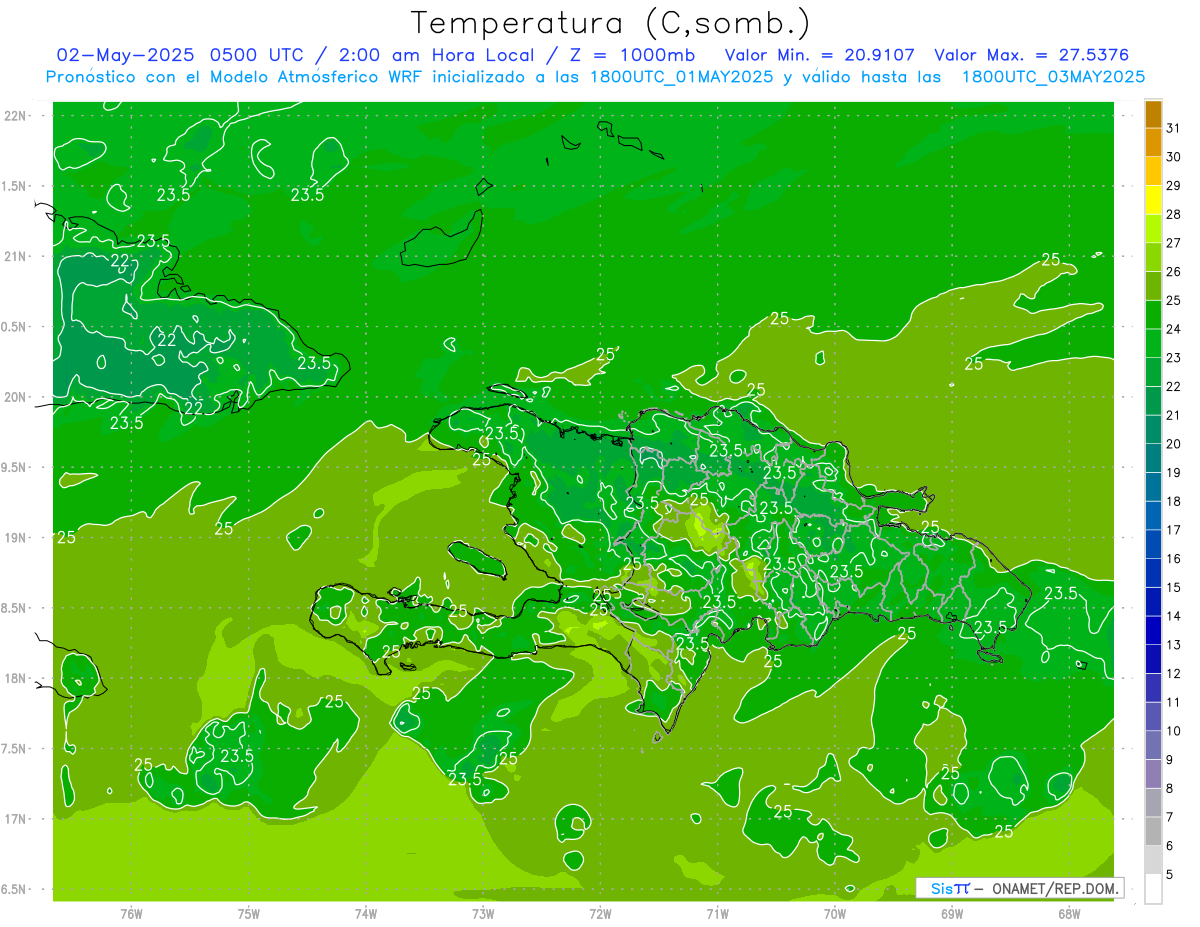Click the 'ONAMET/REP.DOM.' credit label
This screenshot has width=1200, height=927.
coord(1054,888)
